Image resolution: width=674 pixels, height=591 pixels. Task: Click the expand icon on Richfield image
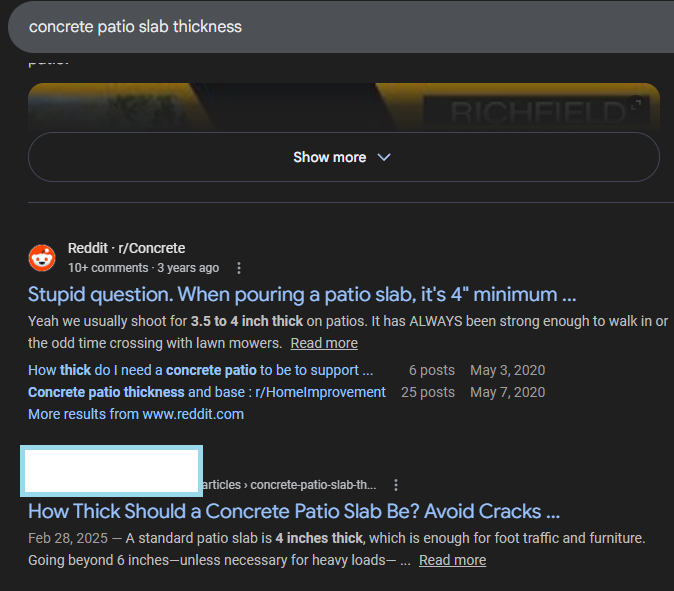[636, 103]
